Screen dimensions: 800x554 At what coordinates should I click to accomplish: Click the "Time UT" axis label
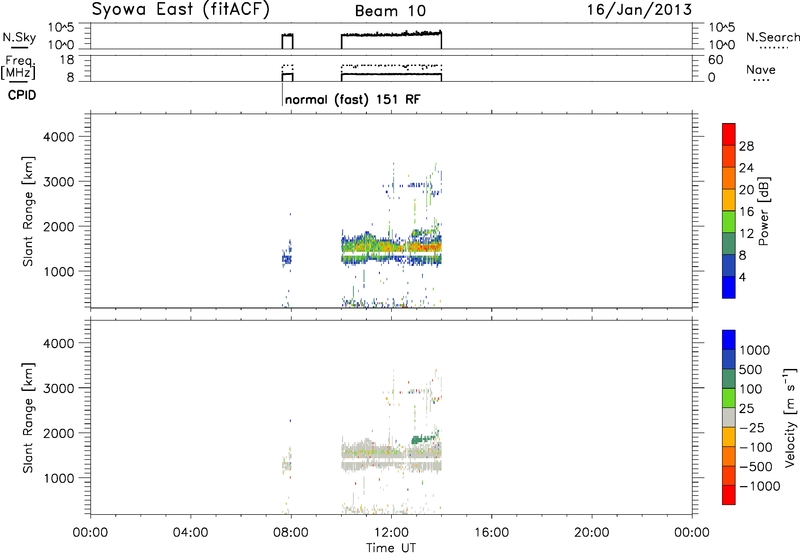(x=391, y=548)
